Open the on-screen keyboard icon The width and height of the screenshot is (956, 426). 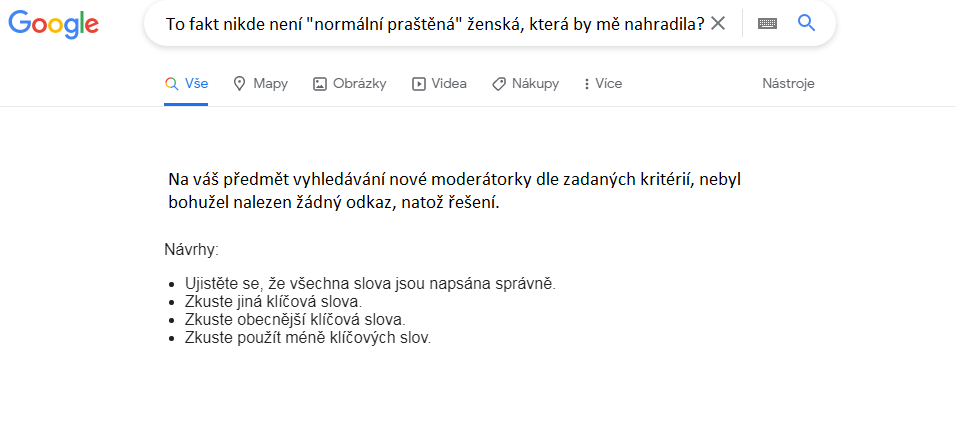[x=767, y=24]
